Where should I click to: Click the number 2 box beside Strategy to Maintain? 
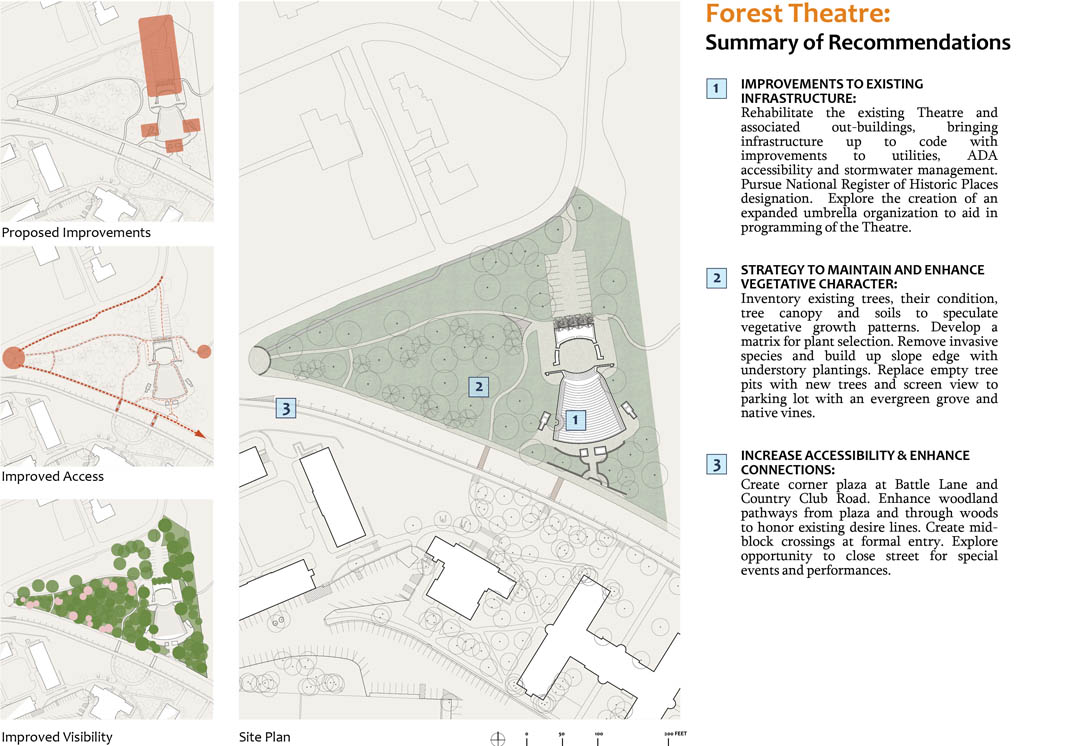coord(716,278)
